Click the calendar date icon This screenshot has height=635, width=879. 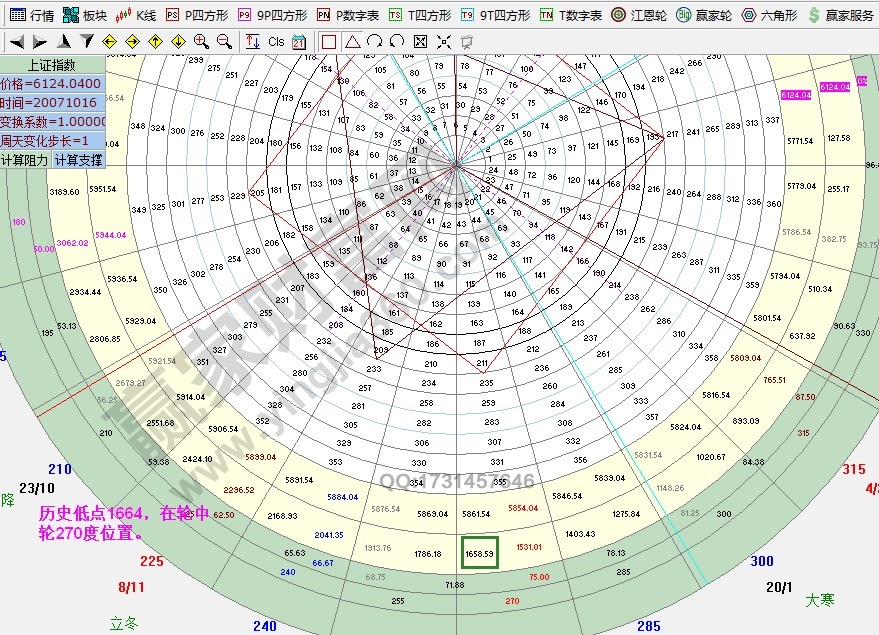click(298, 41)
